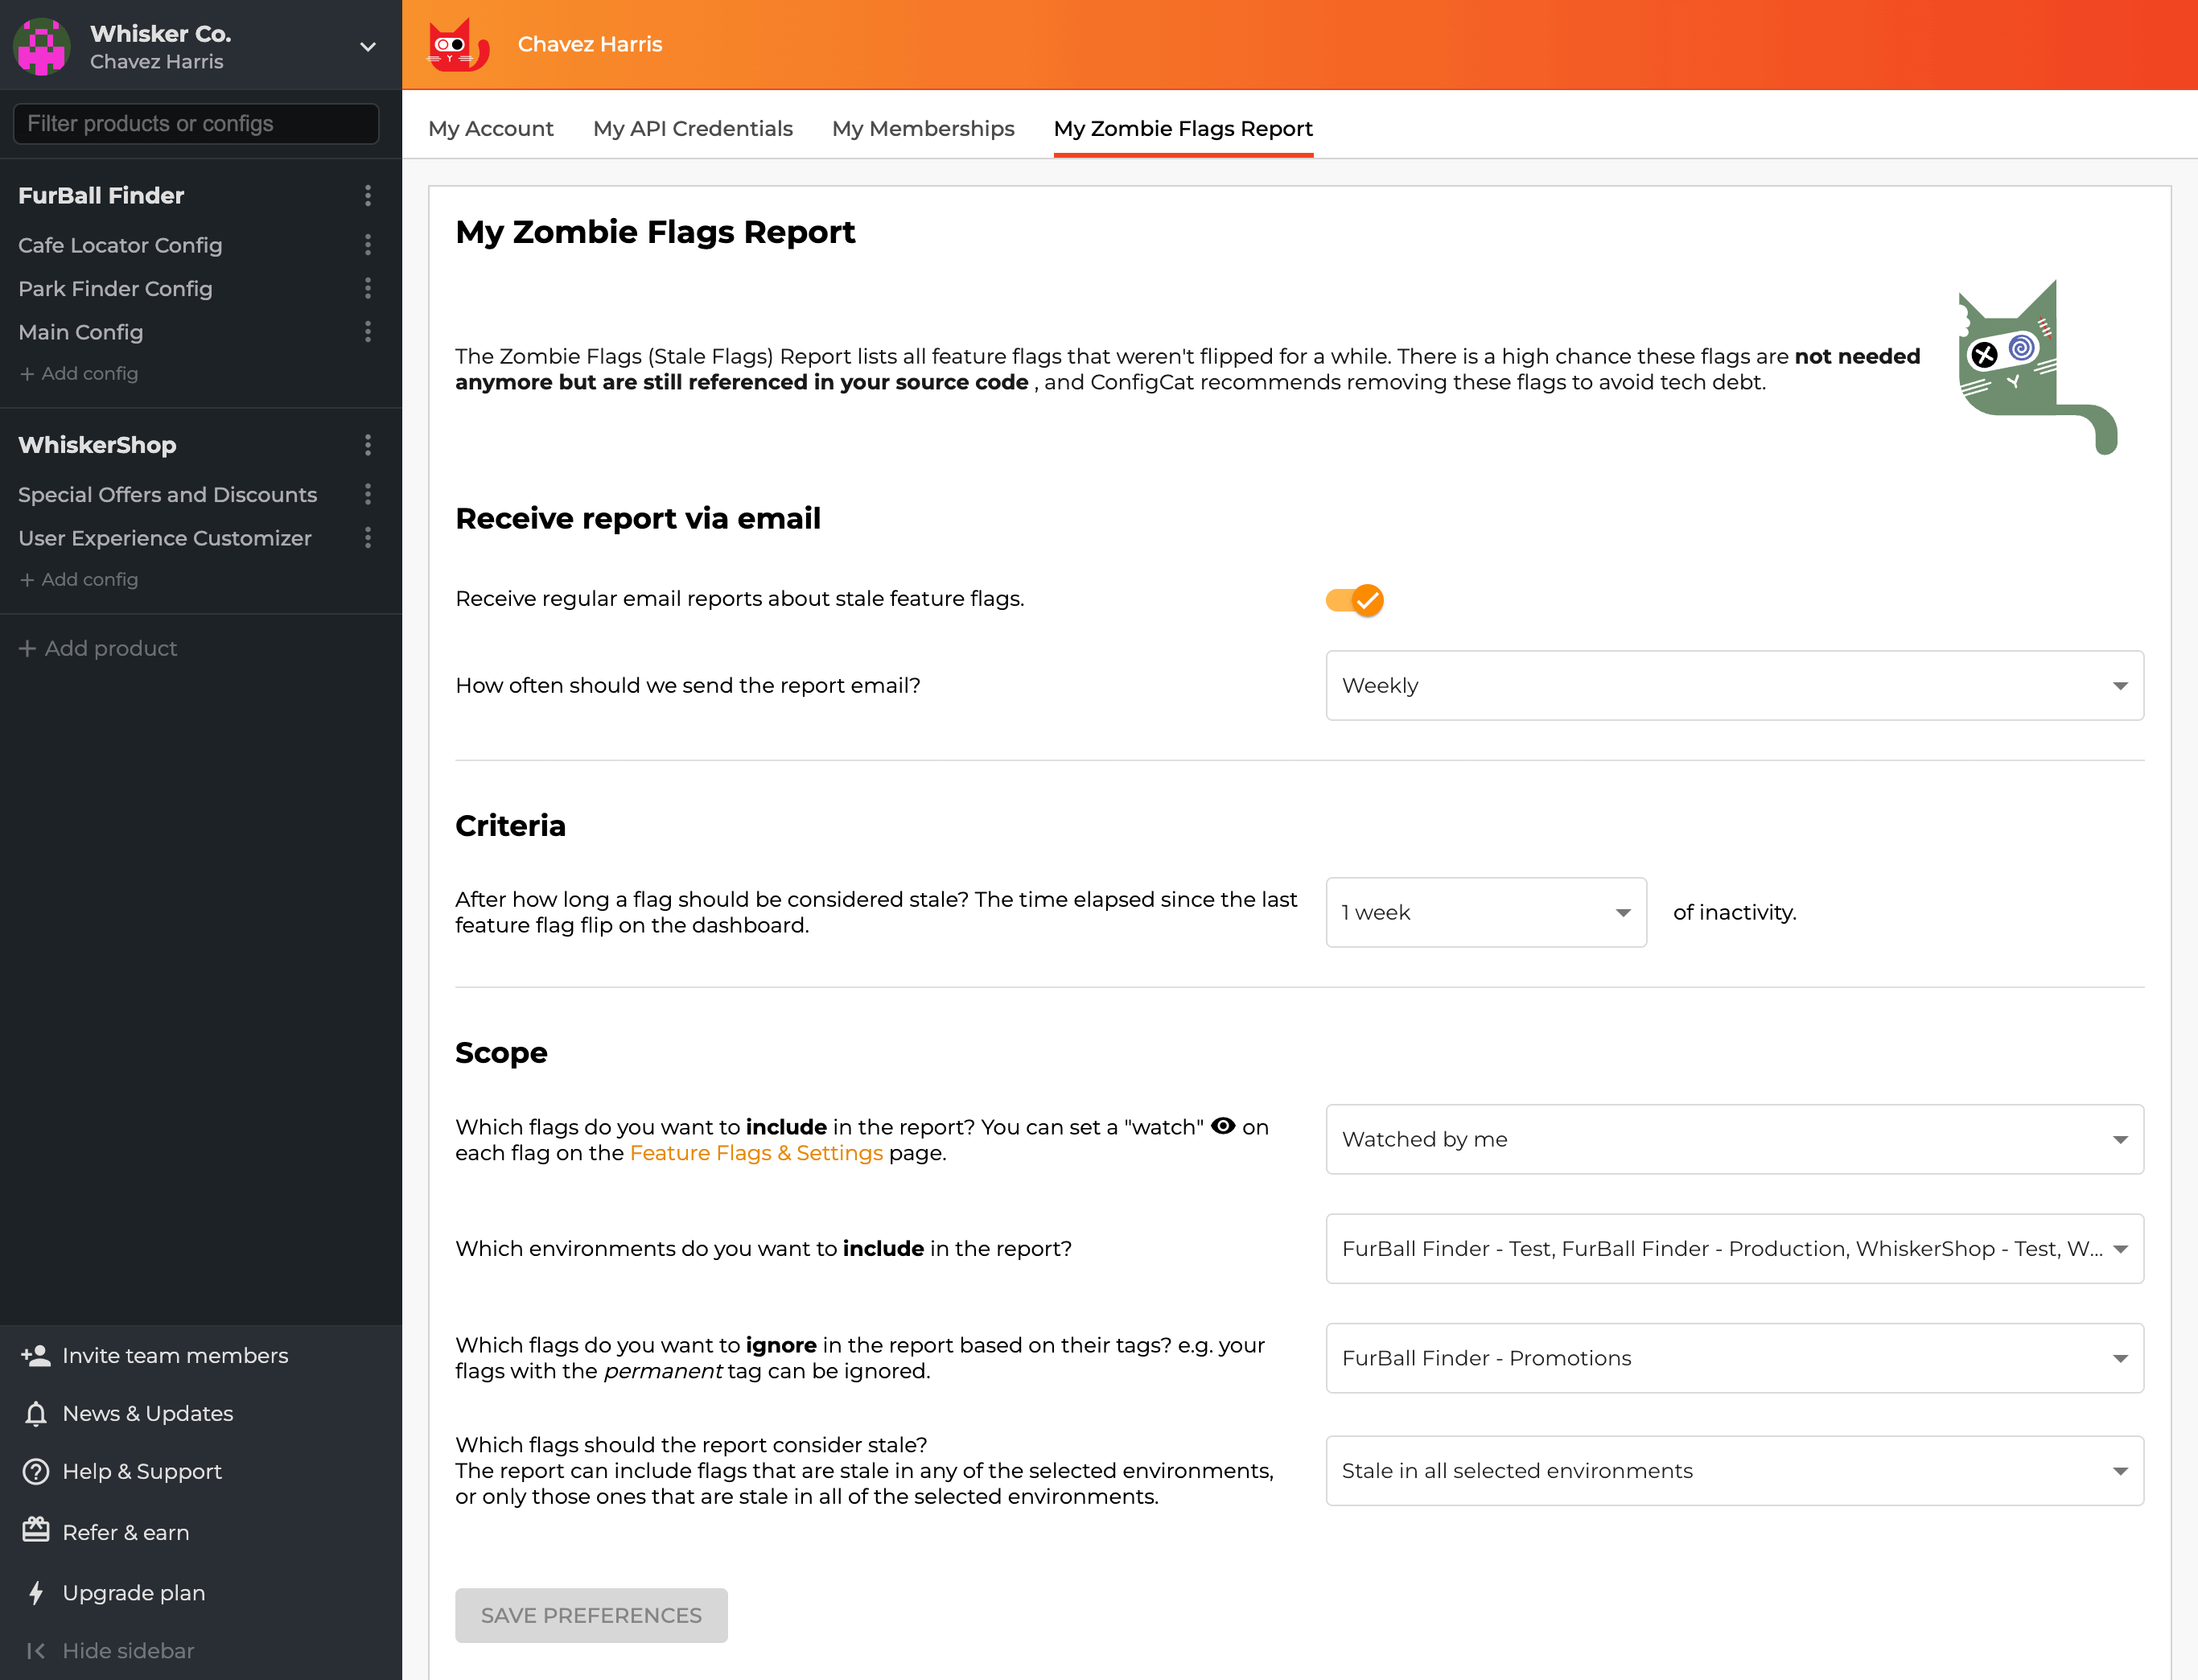Click the Refer & earn gift icon
The image size is (2198, 1680).
36,1531
